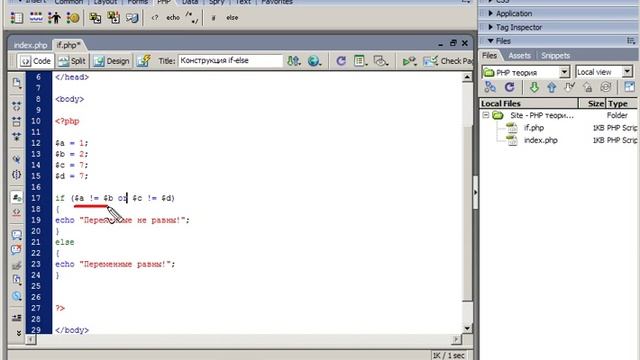
Task: Click the Local Files column header
Action: (x=529, y=103)
